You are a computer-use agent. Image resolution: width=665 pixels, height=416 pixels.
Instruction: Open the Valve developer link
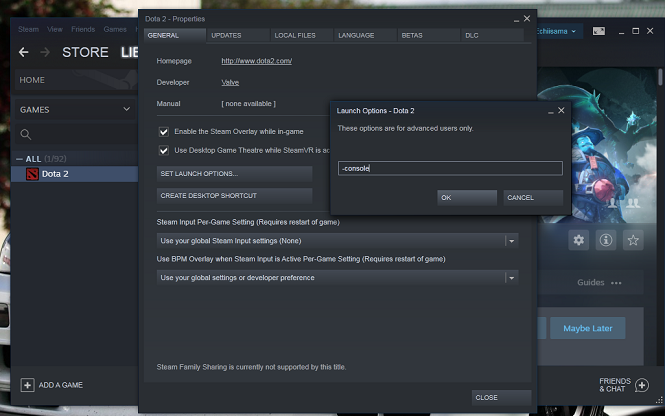tap(230, 83)
